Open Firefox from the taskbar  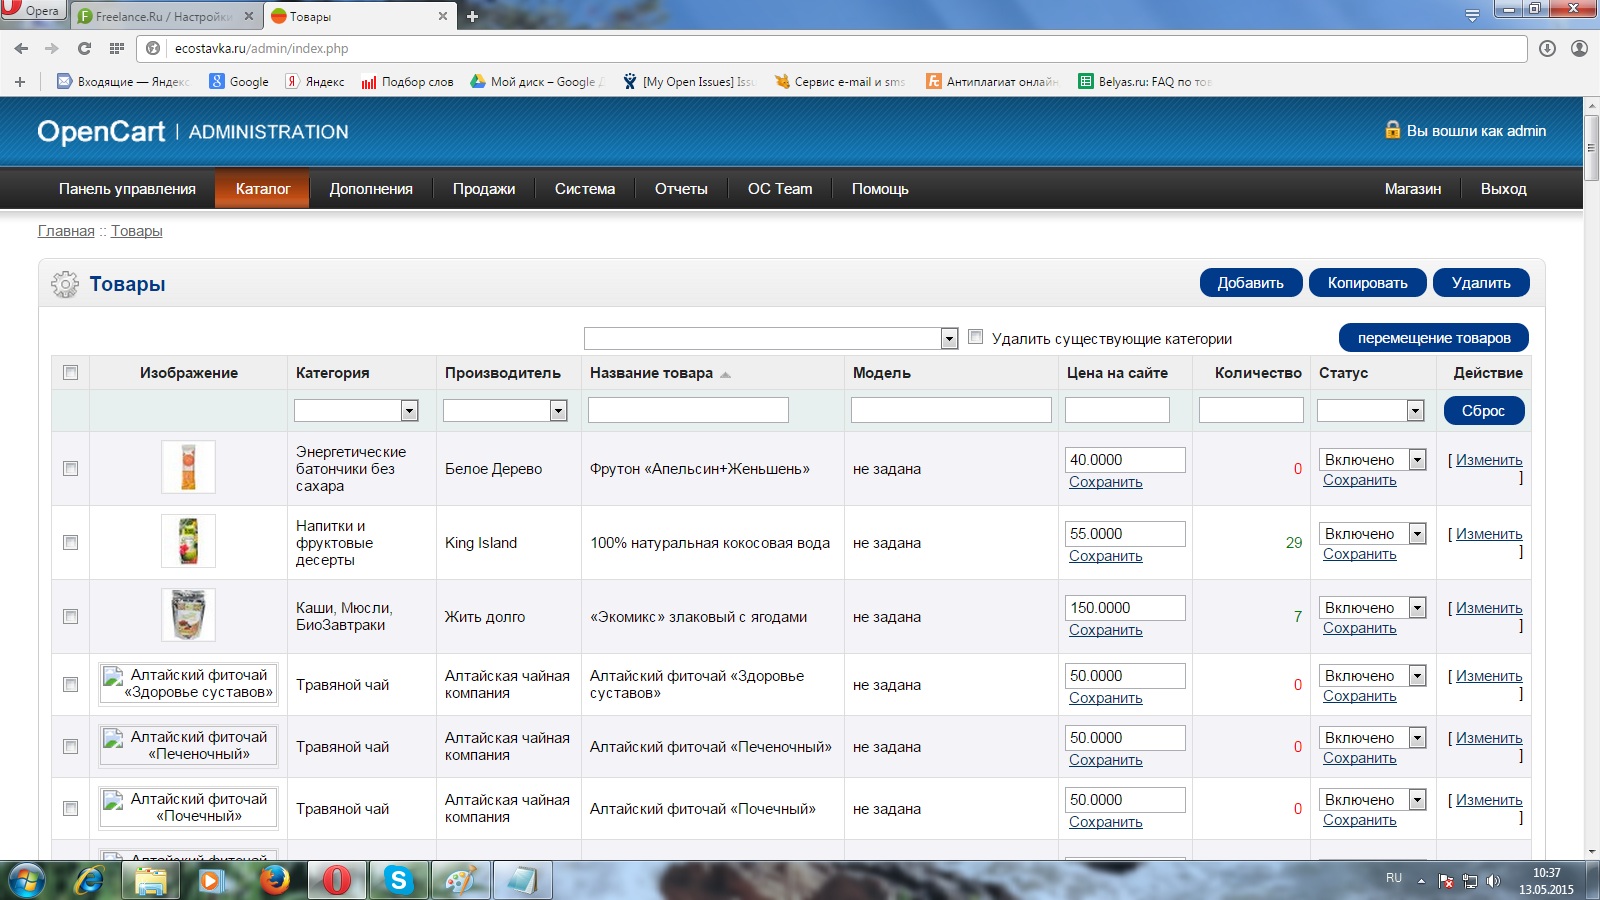pos(273,880)
